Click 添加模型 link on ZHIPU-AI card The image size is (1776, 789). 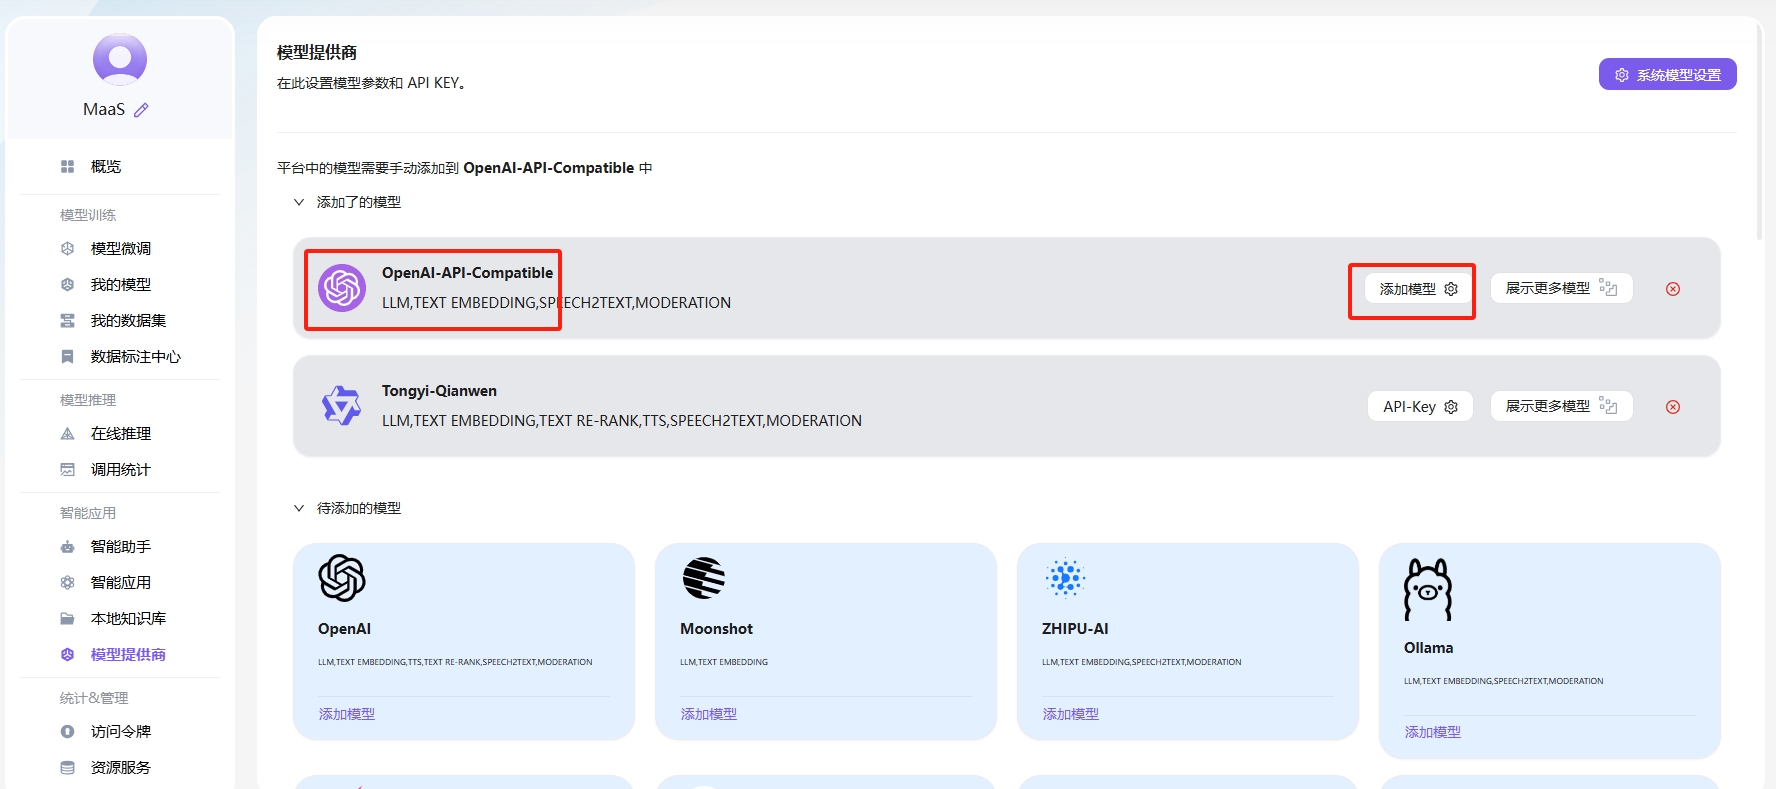point(1071,714)
